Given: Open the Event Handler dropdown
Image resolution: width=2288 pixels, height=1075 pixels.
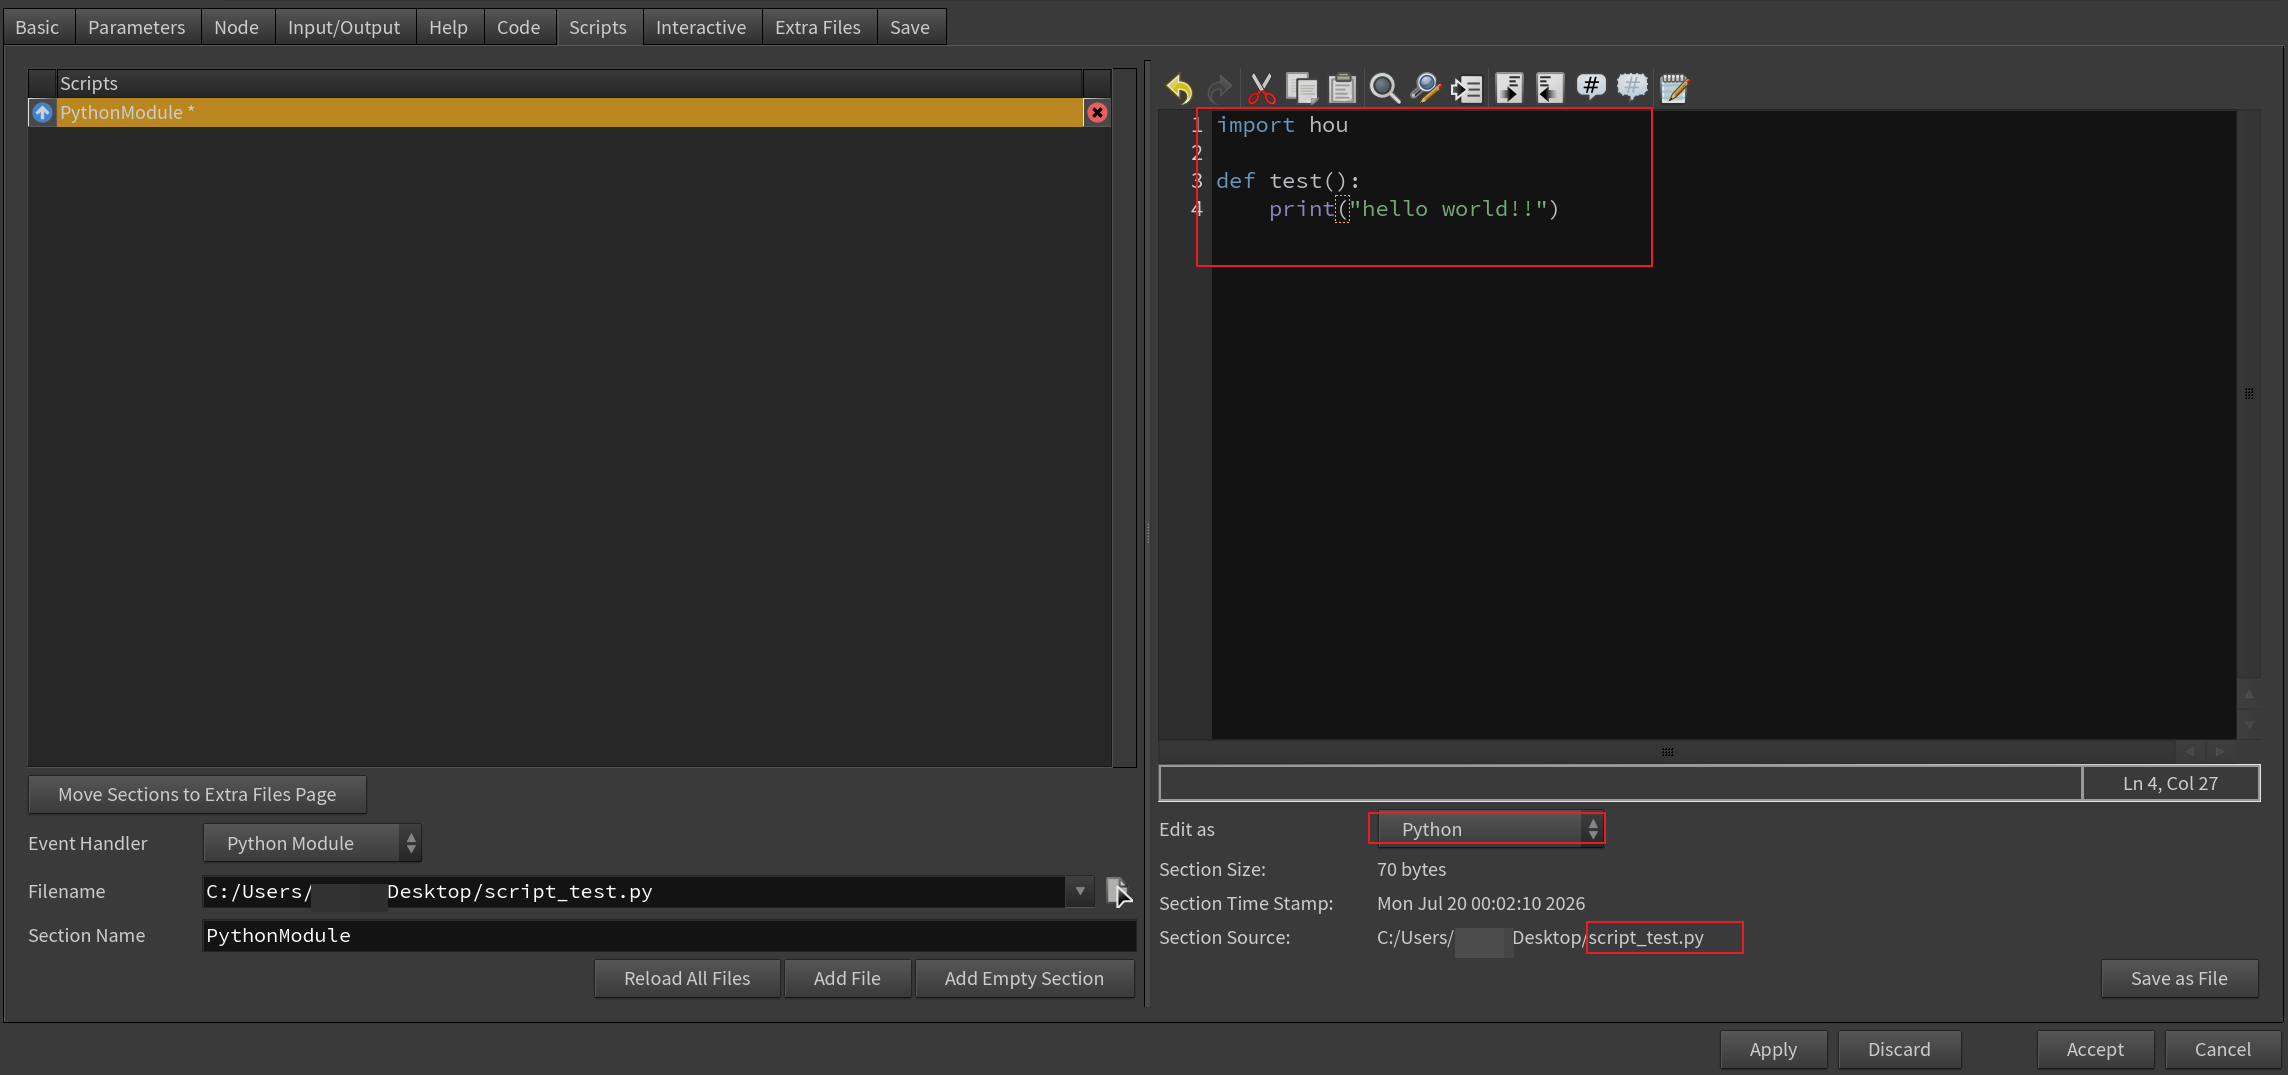Looking at the screenshot, I should tap(312, 843).
